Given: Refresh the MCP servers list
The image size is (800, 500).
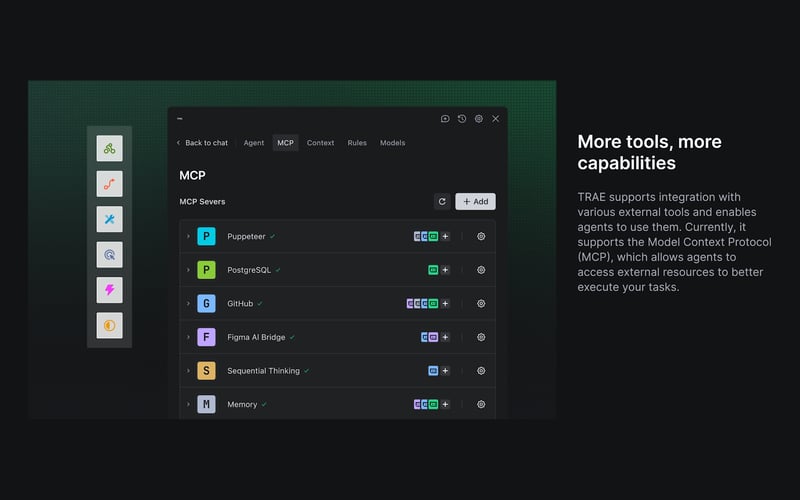Looking at the screenshot, I should pos(442,202).
